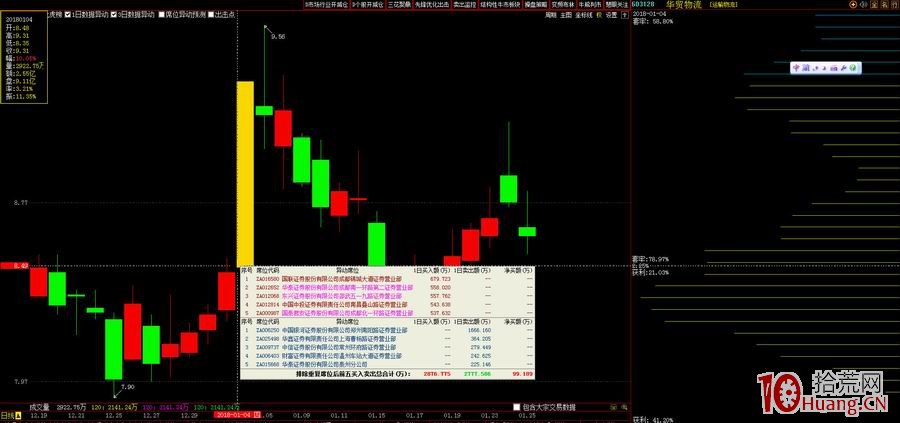Select the 中信证券 sell seat row
Viewport: 900px width, 423px height.
pos(387,348)
